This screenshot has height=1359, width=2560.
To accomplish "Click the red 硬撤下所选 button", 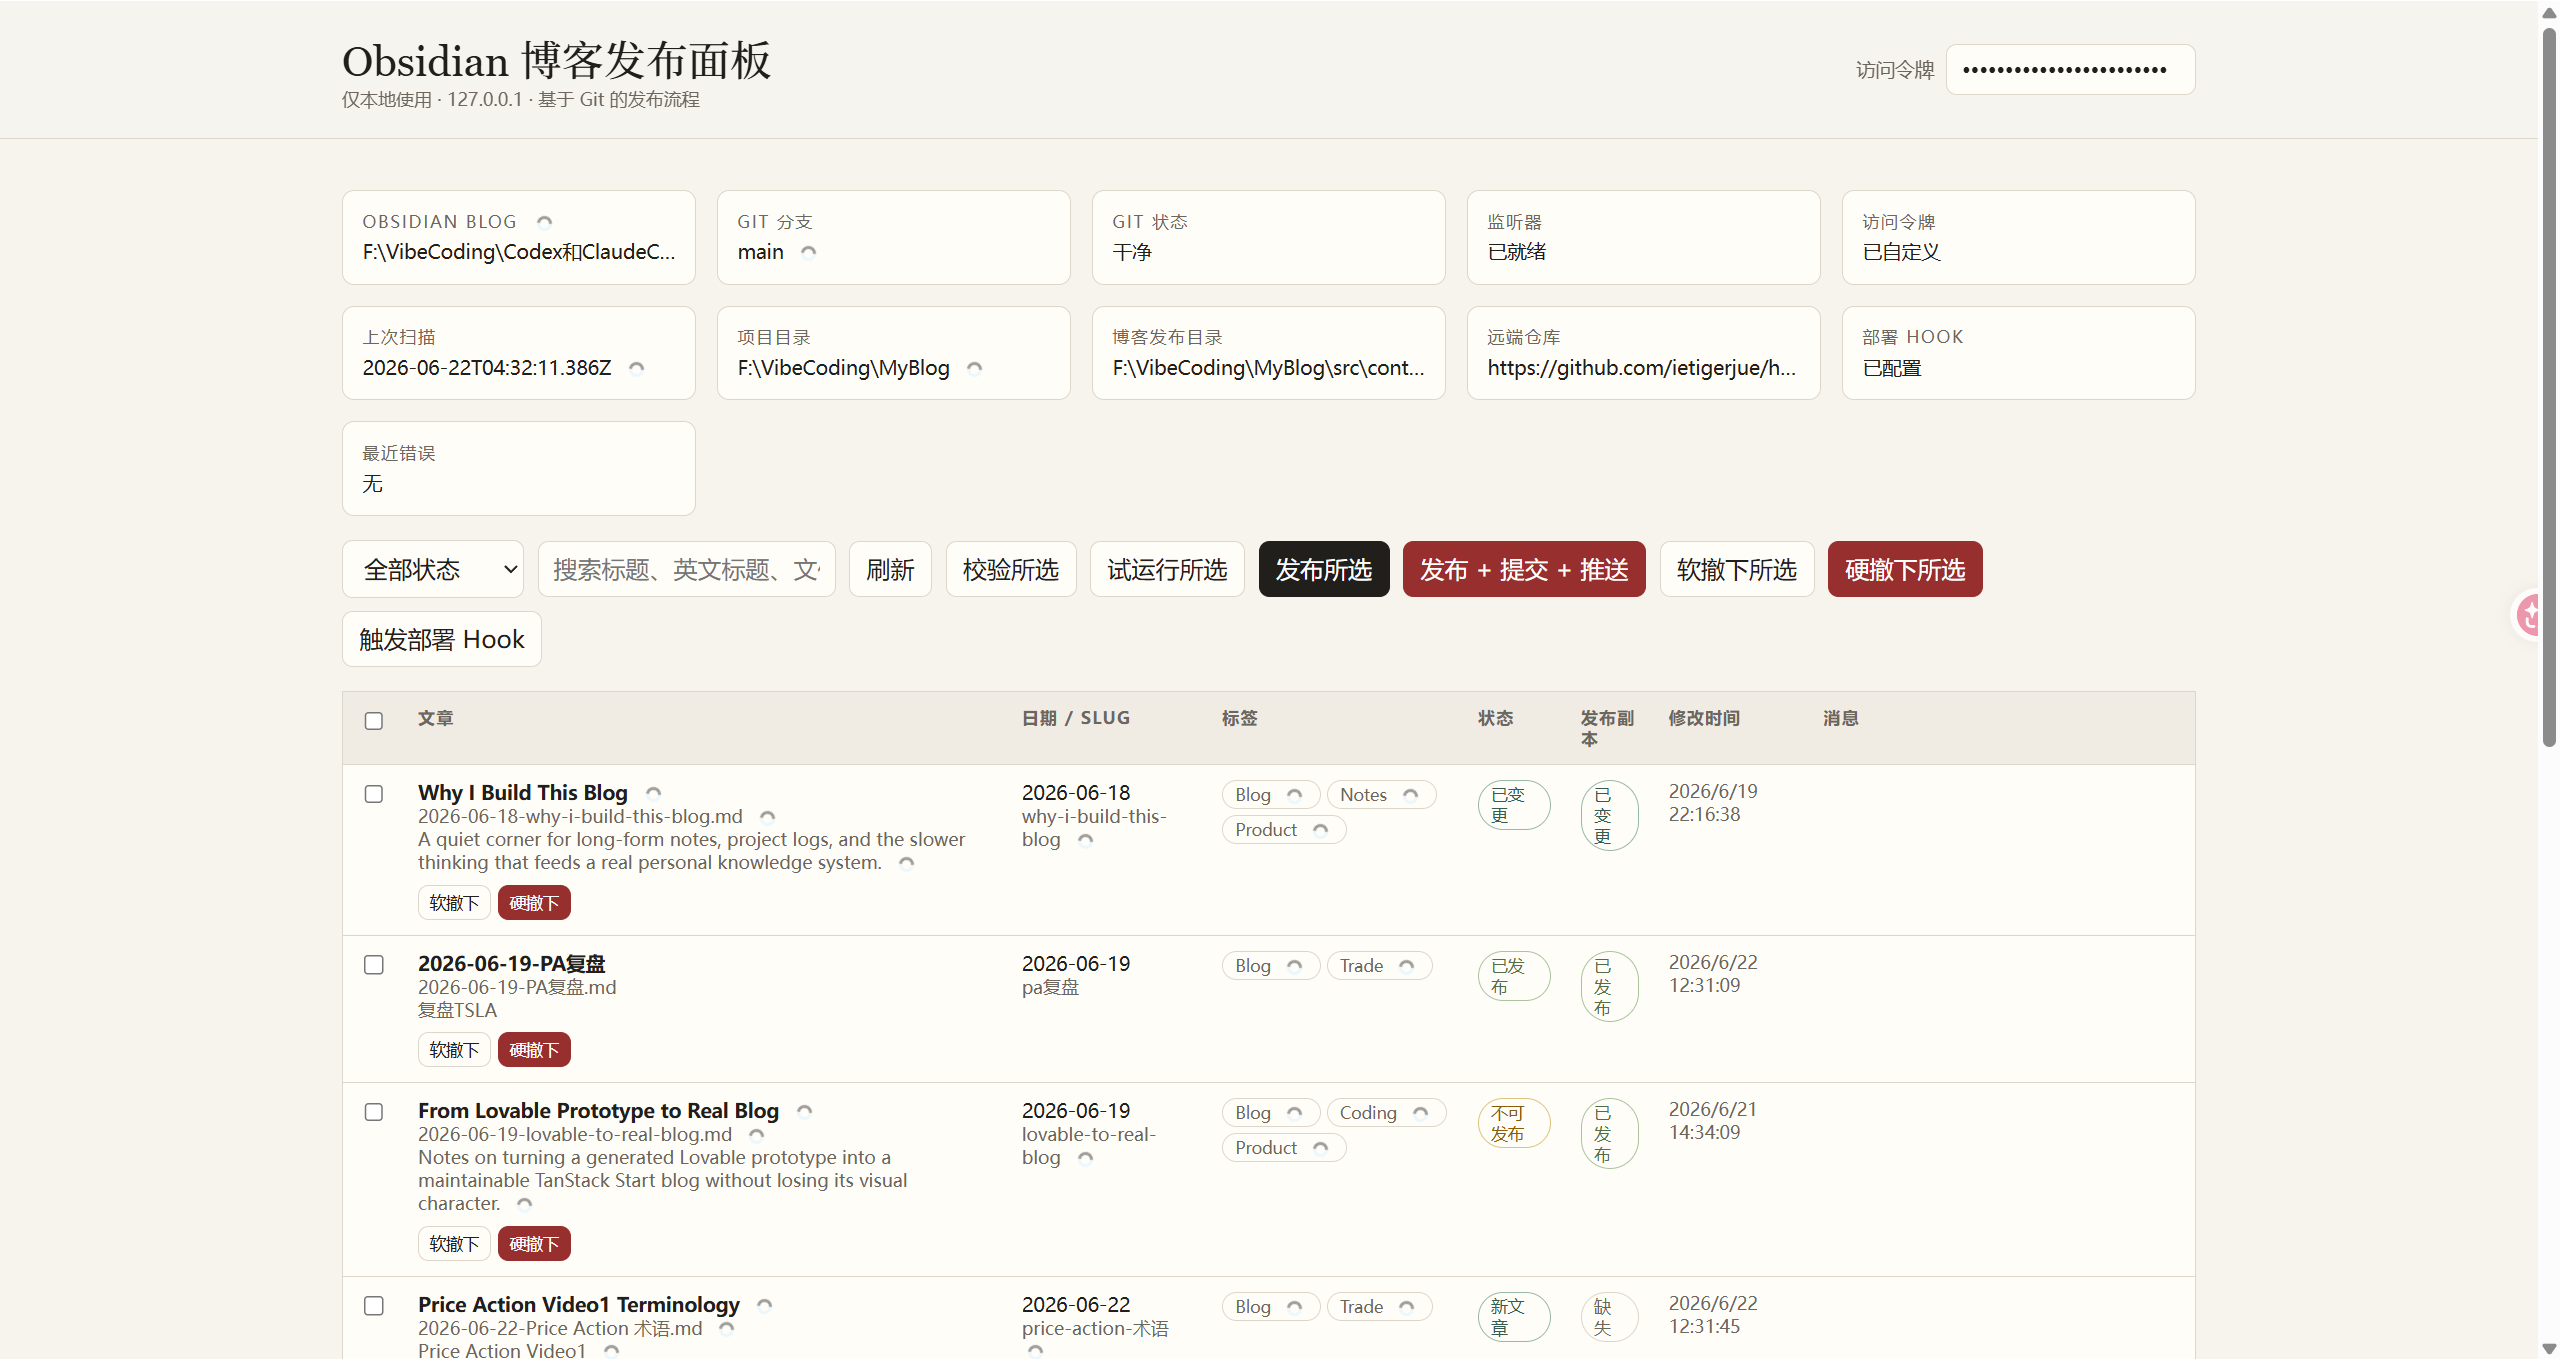I will pos(1905,569).
